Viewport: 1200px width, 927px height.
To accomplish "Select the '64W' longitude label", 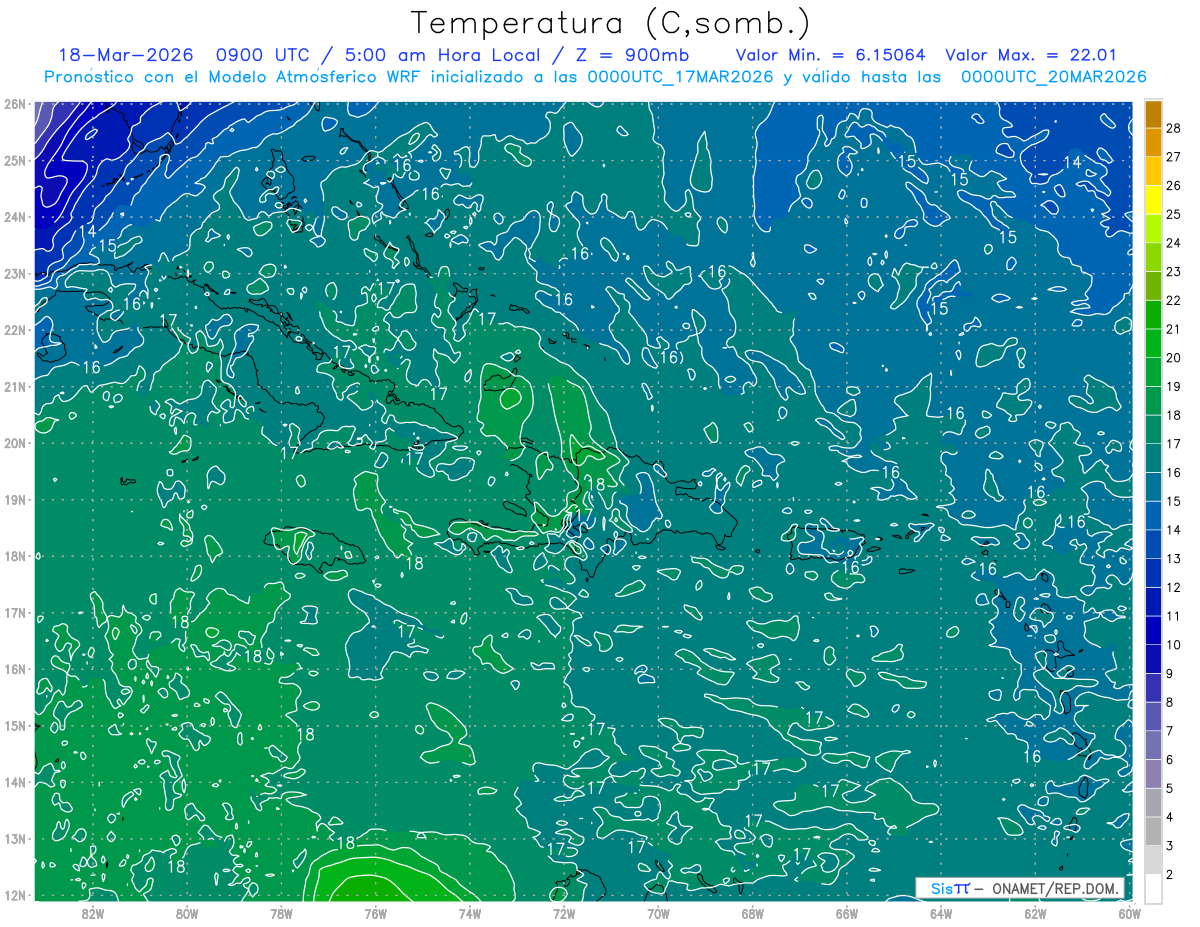I will [941, 913].
